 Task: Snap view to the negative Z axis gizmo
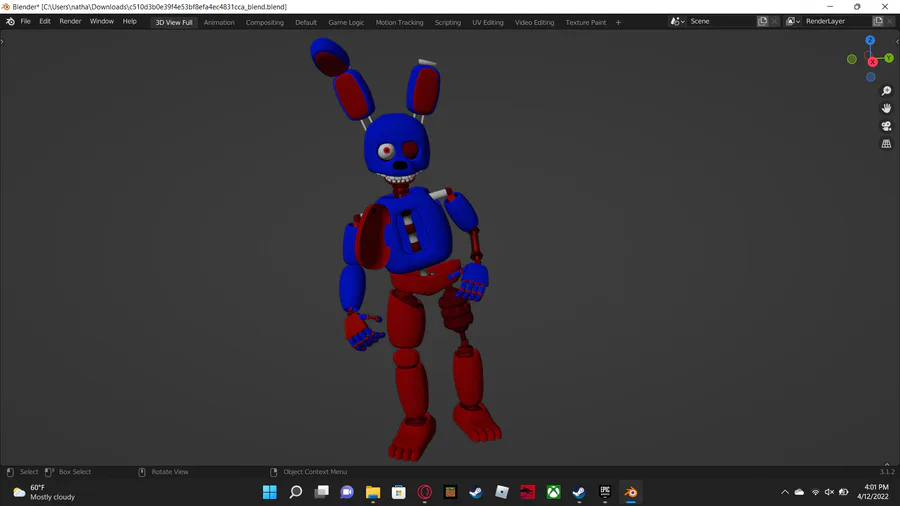(871, 77)
